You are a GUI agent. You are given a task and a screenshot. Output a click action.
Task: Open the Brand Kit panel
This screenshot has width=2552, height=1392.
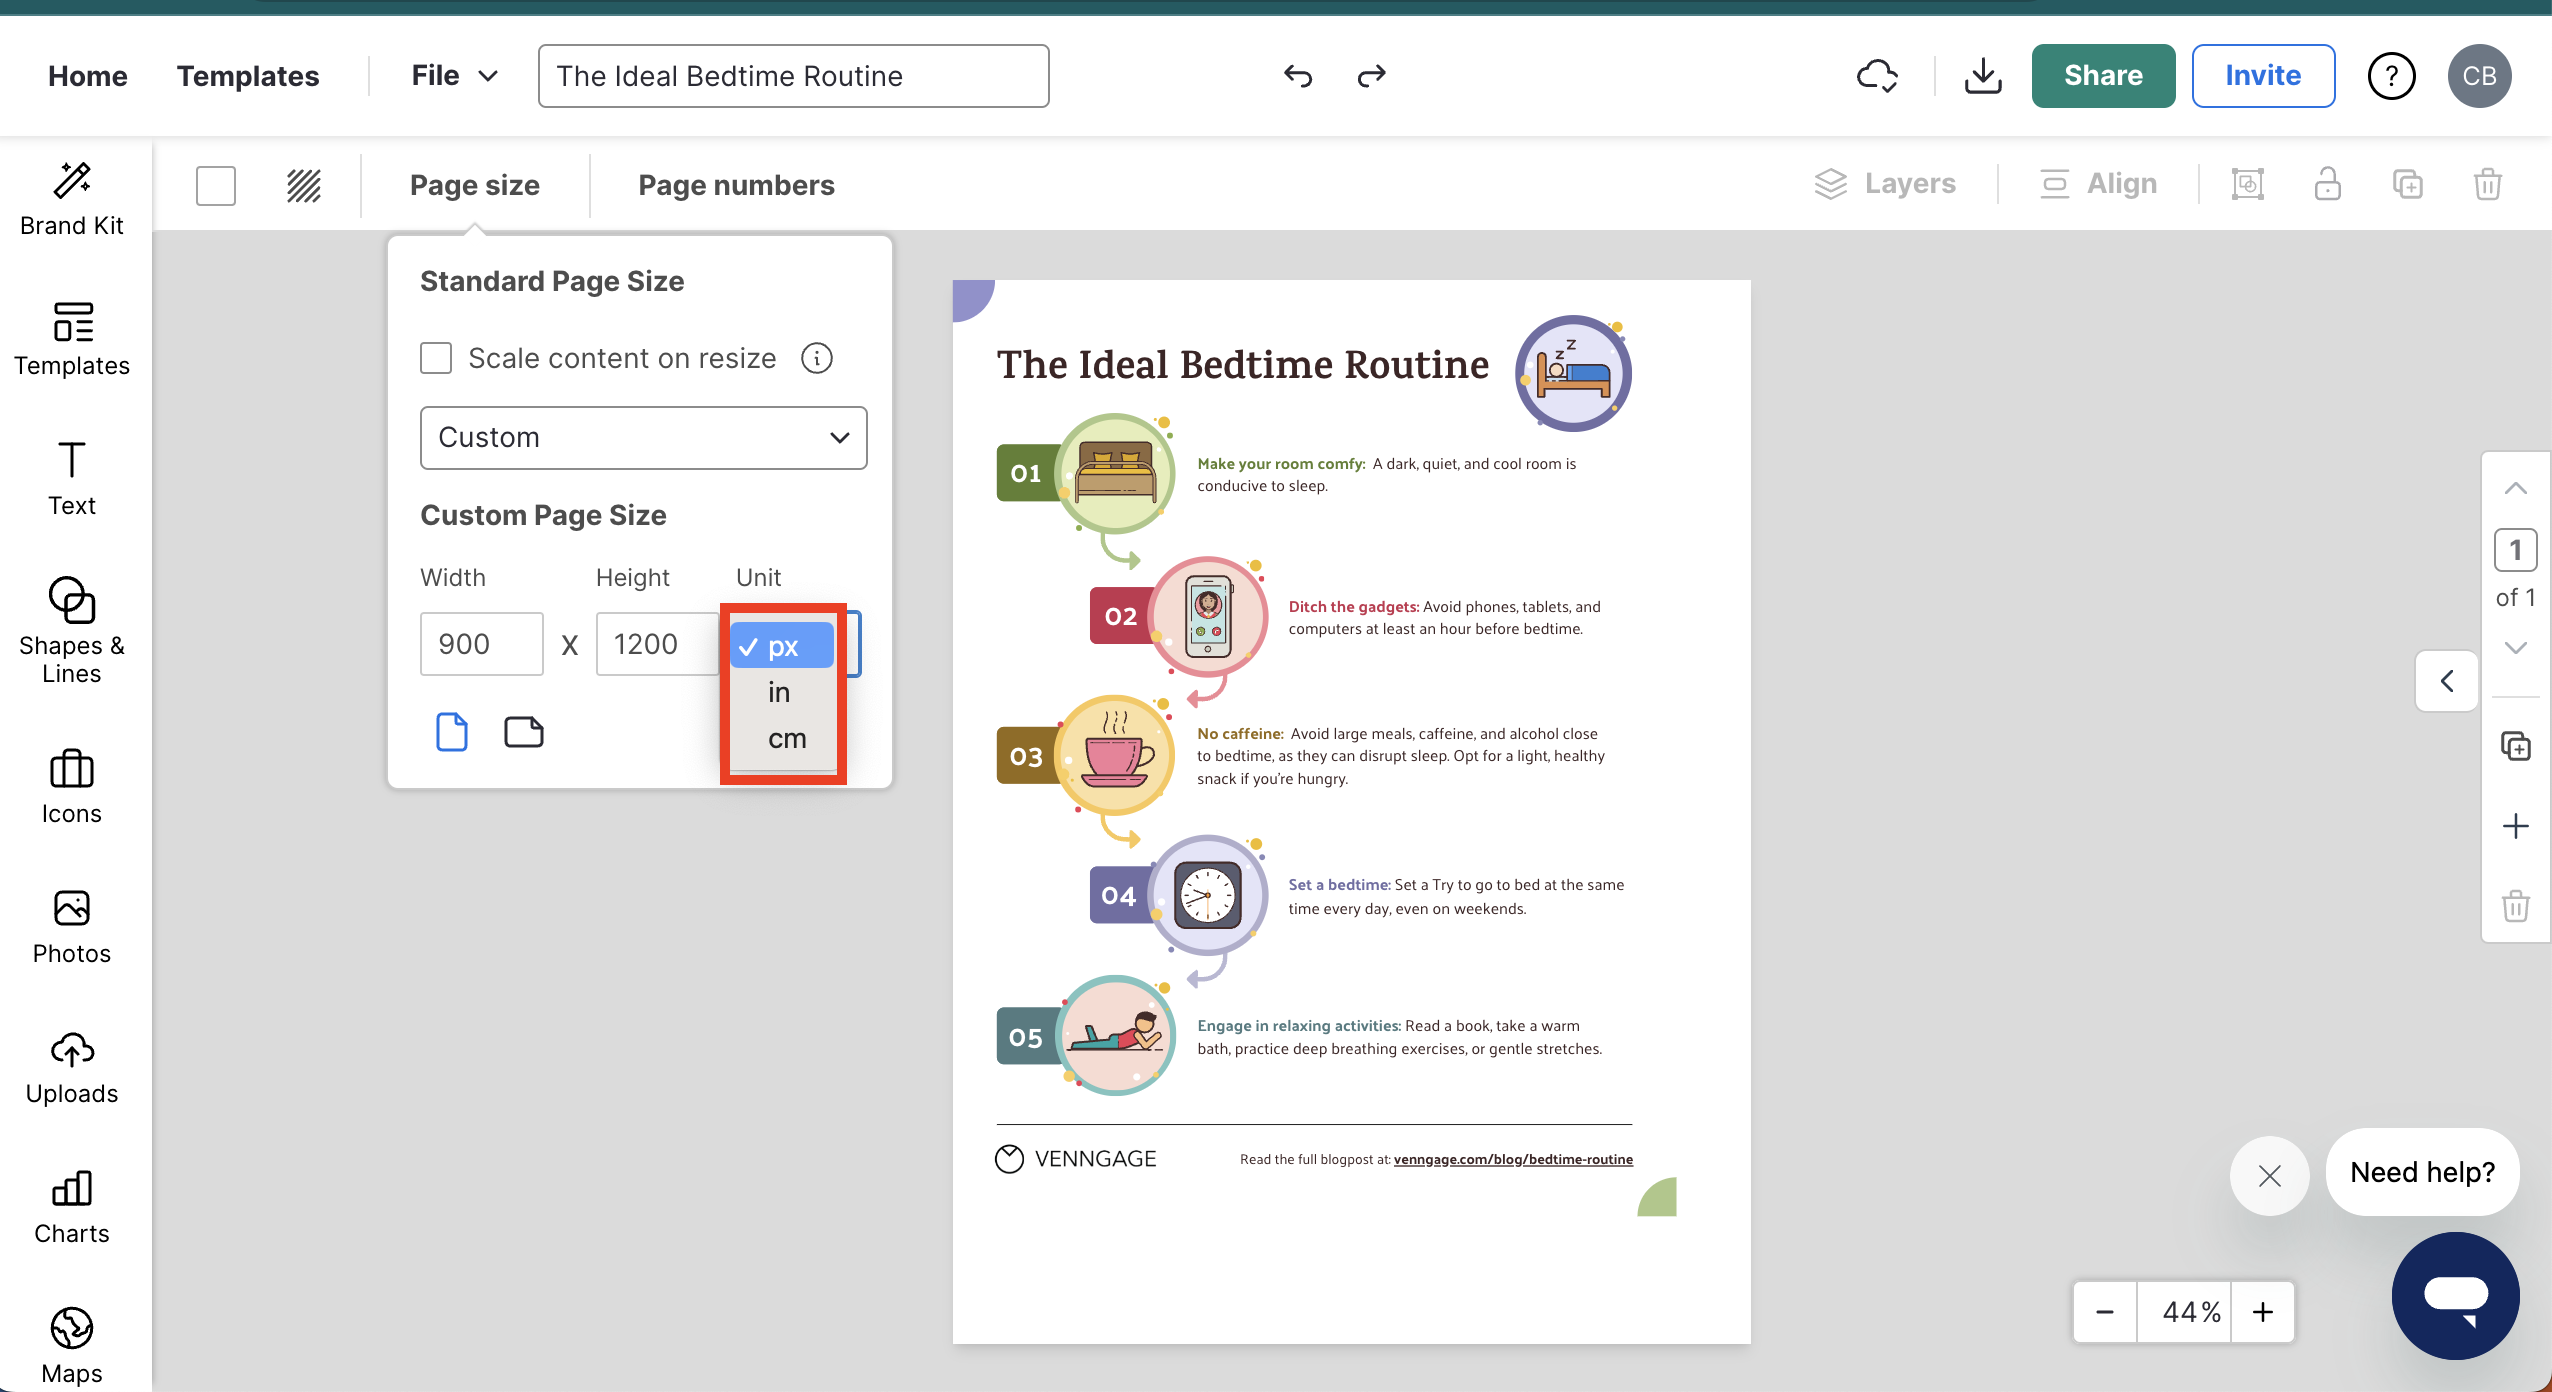coord(72,199)
